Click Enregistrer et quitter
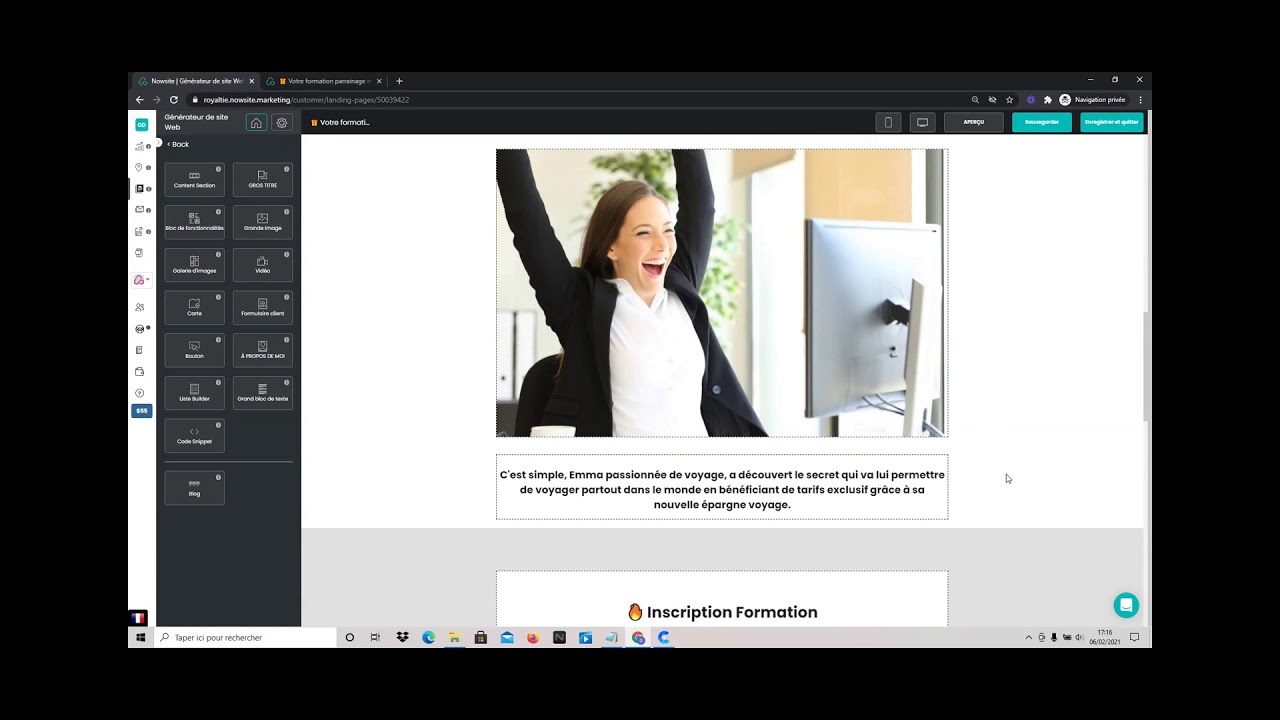This screenshot has height=720, width=1280. (1111, 122)
